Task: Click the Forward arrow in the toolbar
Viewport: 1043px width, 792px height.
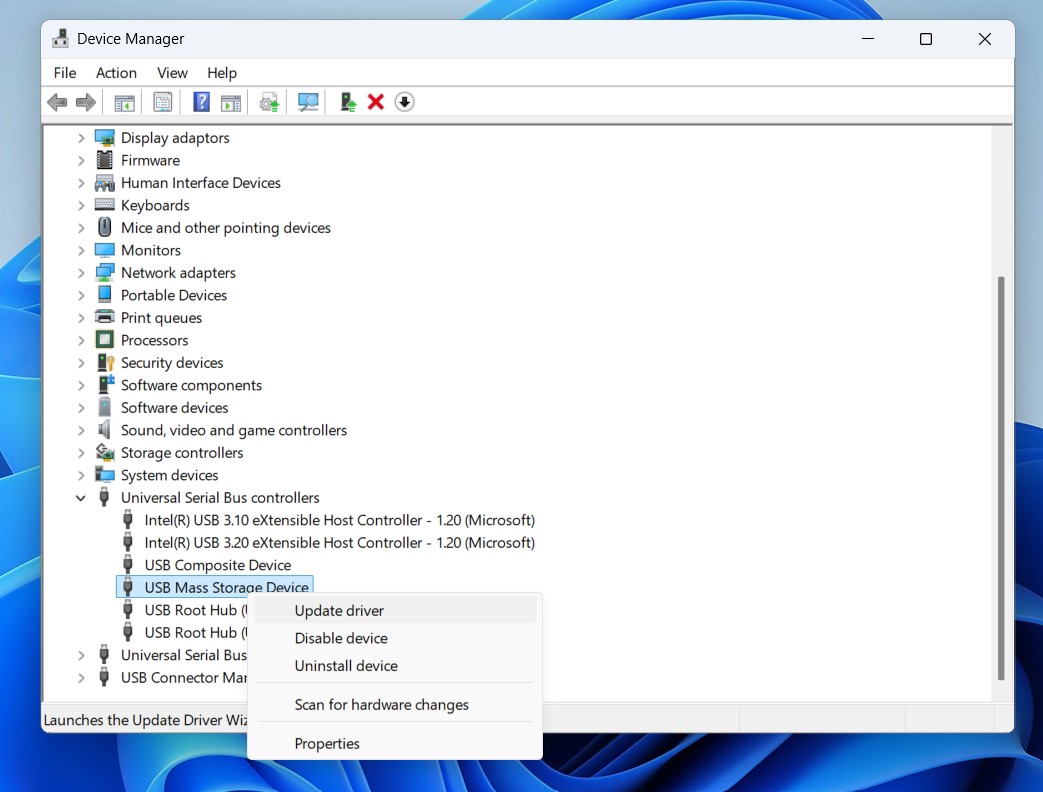Action: (x=86, y=102)
